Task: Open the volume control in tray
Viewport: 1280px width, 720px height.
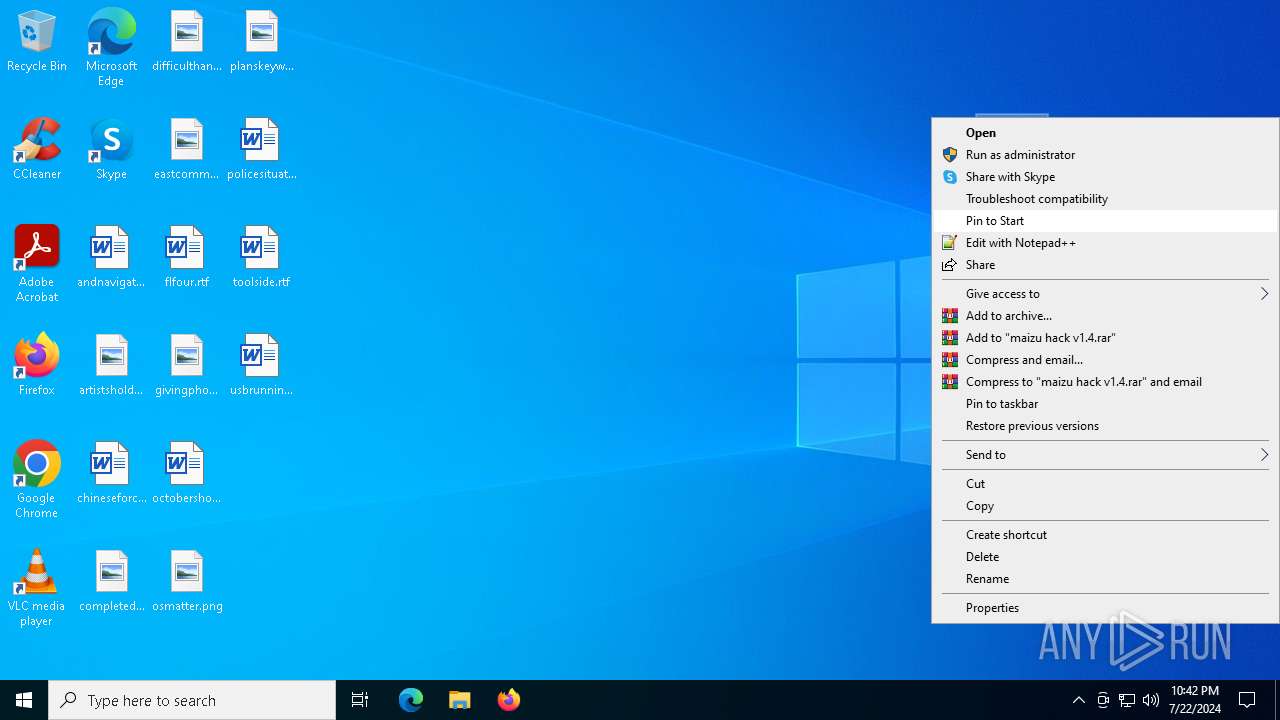Action: click(x=1151, y=700)
